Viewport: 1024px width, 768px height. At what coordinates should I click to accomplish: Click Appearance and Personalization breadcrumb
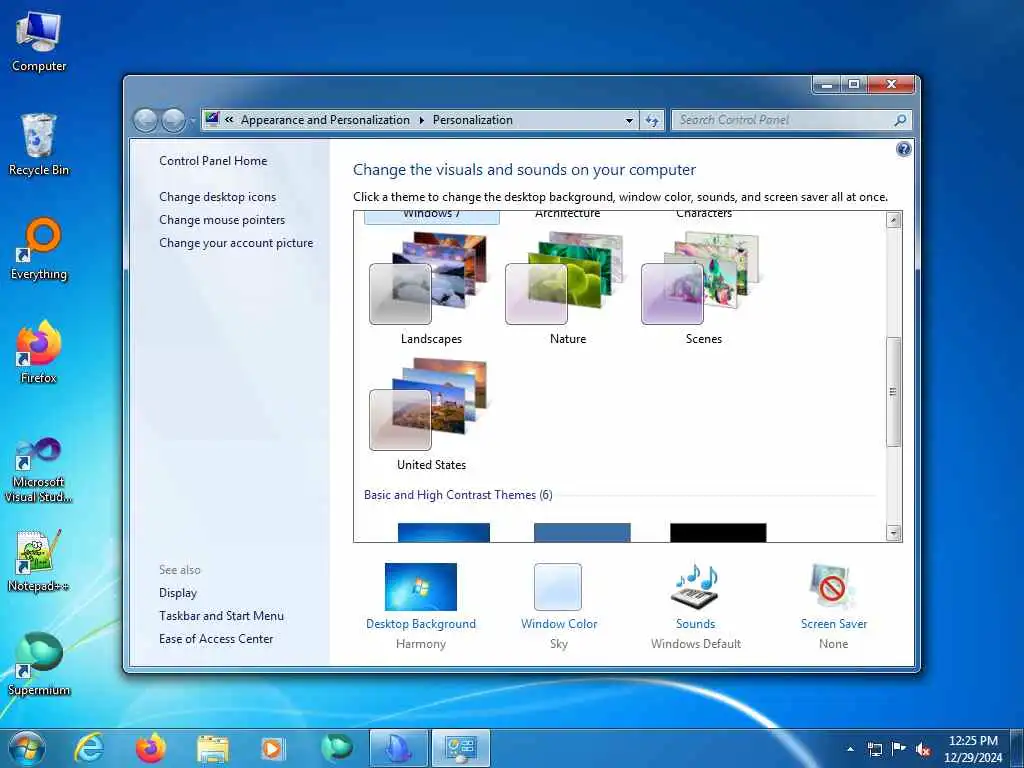(x=325, y=120)
